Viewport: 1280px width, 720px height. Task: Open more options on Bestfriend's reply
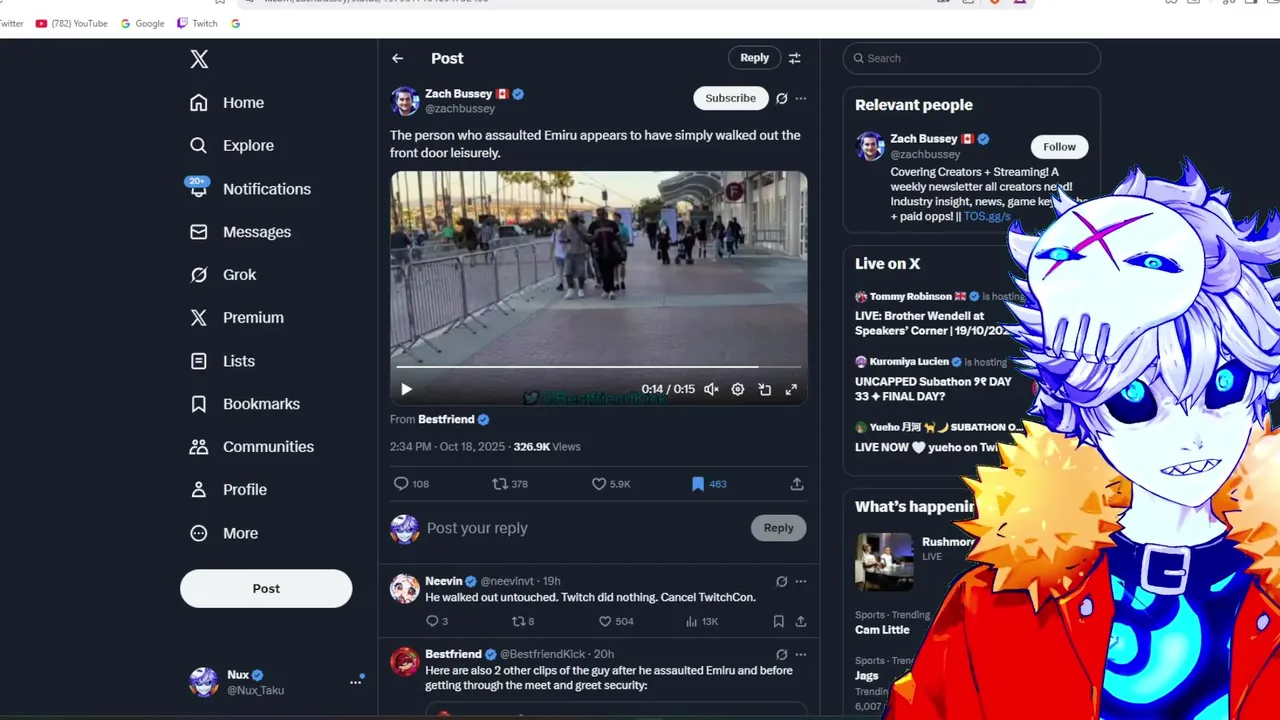(x=801, y=654)
